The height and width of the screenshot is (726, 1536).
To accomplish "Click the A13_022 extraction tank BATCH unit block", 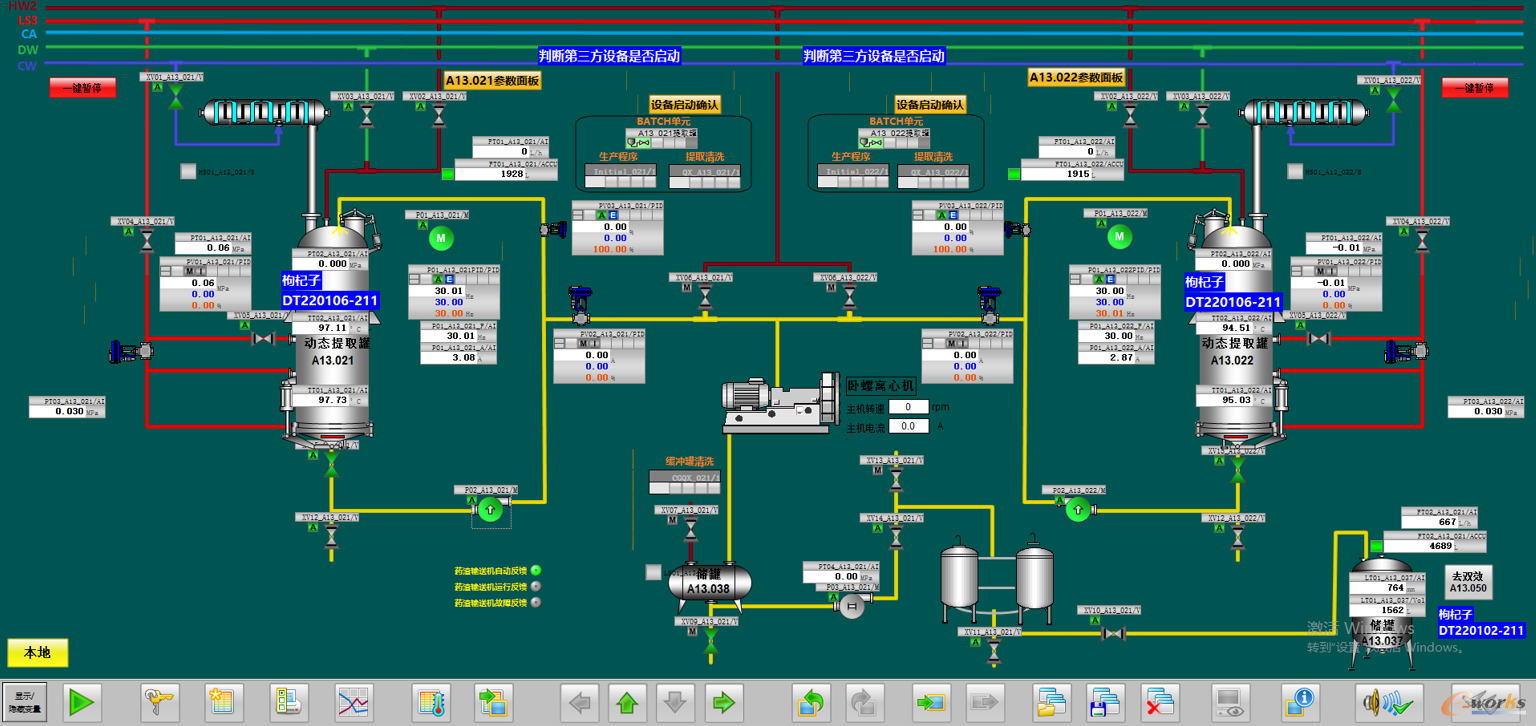I will [x=894, y=138].
